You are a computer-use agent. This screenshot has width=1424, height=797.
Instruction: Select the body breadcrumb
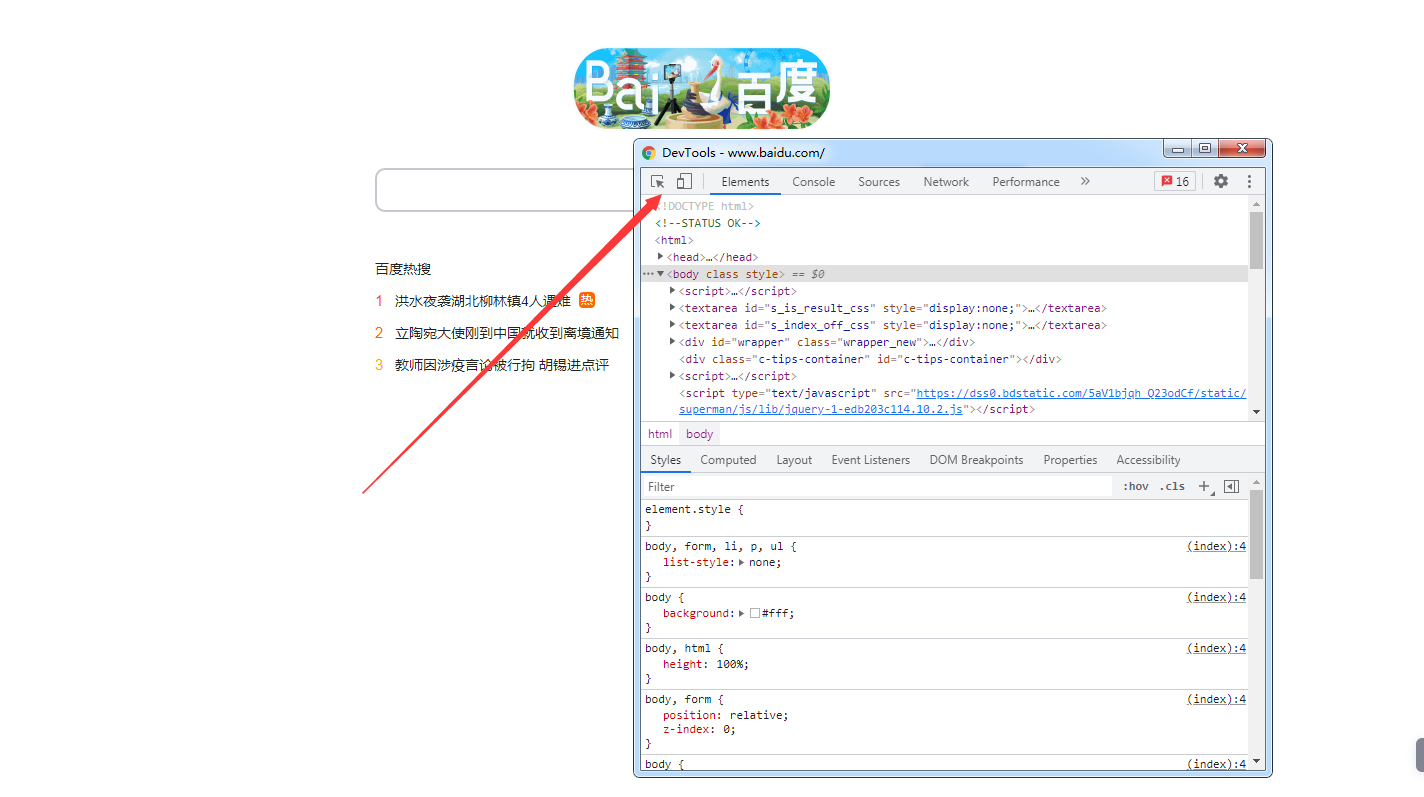[700, 434]
